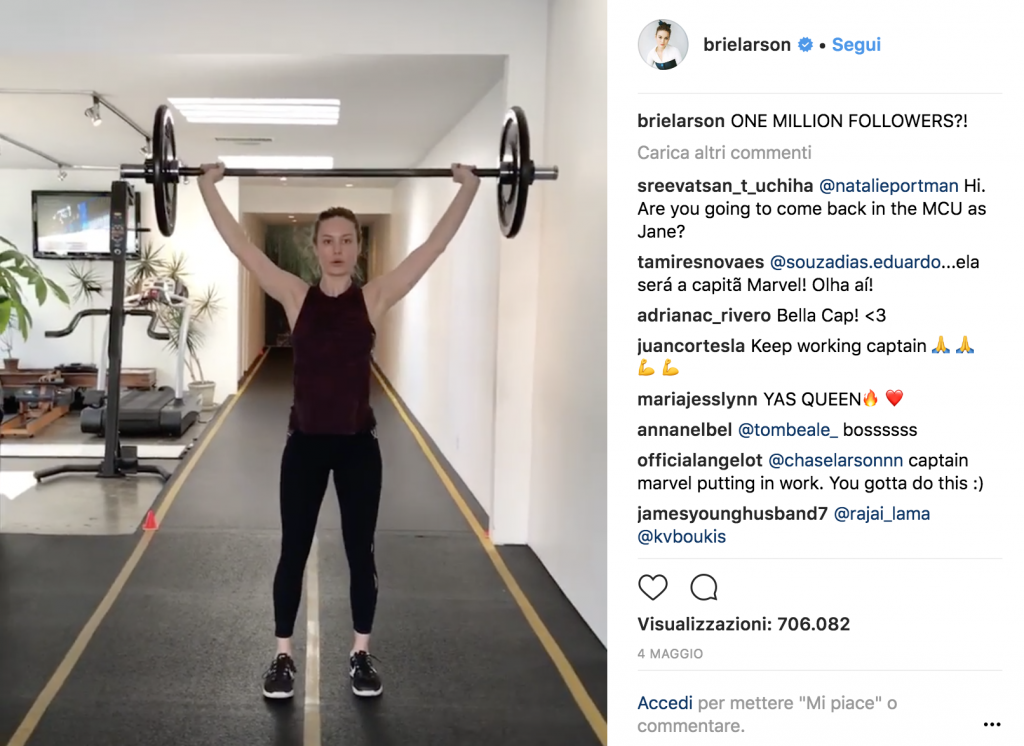Screen dimensions: 1024x746
Task: Visit sreevatsan_t_uchiha commenter profile
Action: tap(725, 186)
